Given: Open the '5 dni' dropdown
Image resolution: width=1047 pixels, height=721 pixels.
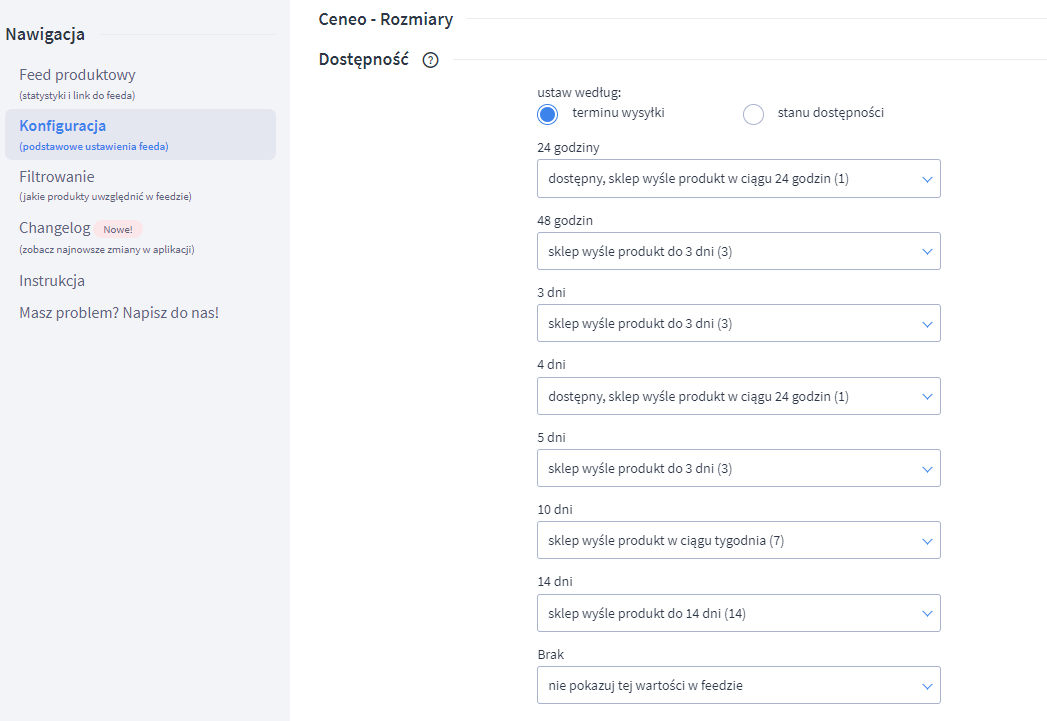Looking at the screenshot, I should pyautogui.click(x=738, y=468).
